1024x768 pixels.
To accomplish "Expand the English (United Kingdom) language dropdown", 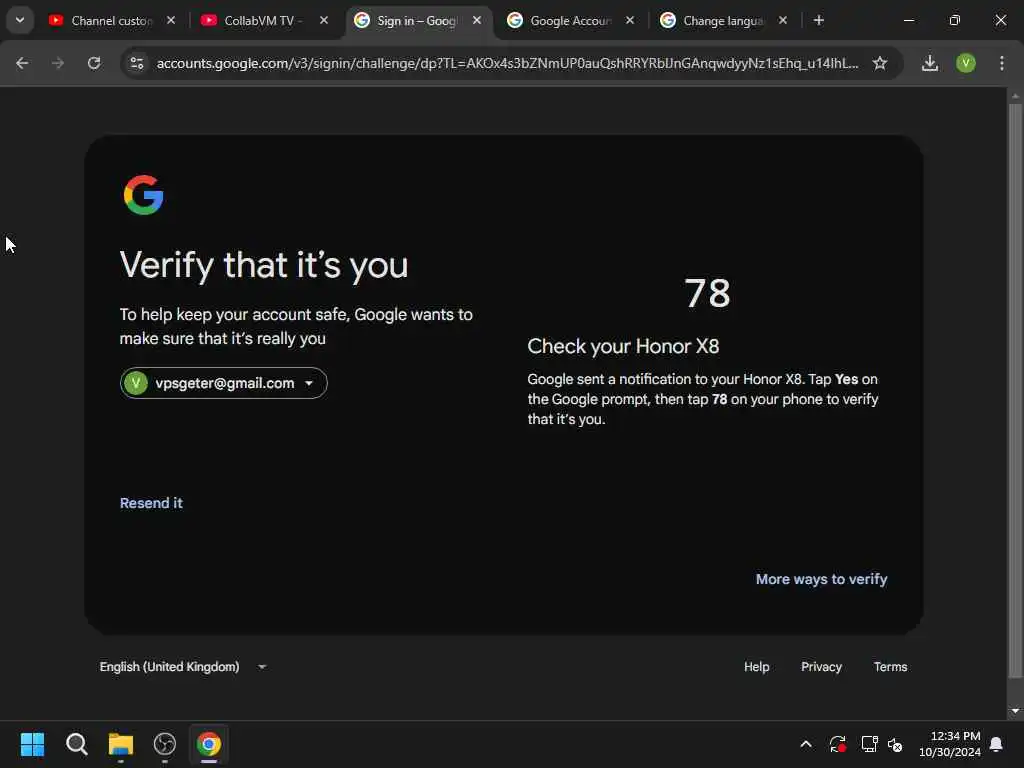I will 183,667.
